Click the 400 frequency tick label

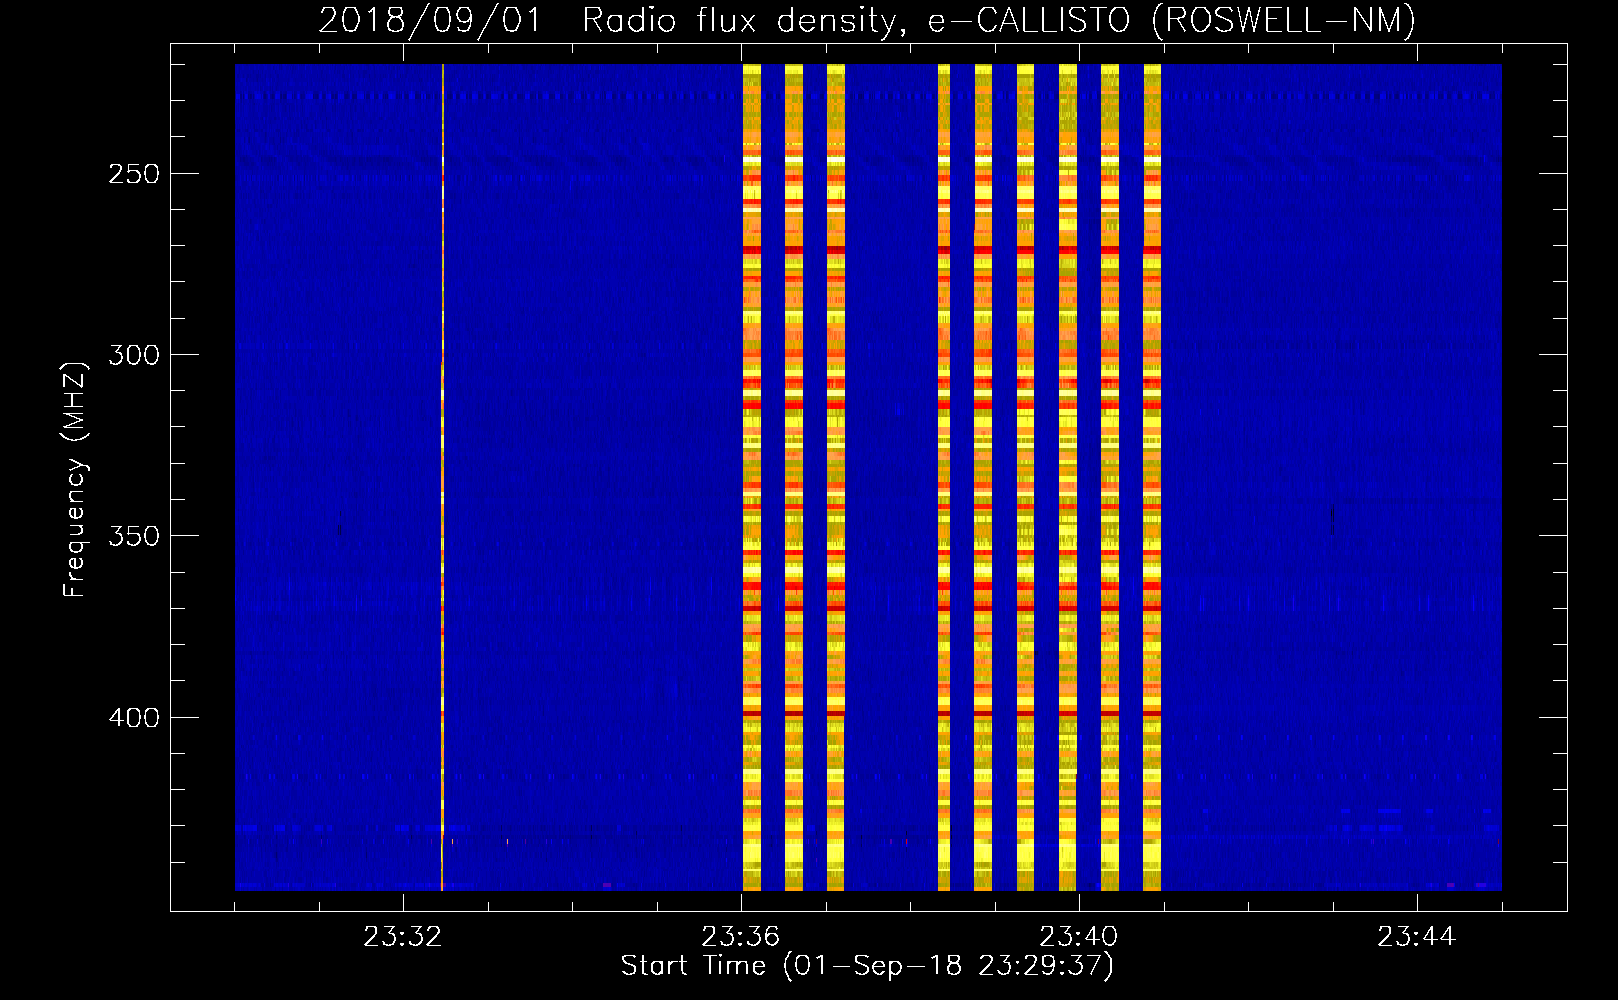click(x=134, y=718)
